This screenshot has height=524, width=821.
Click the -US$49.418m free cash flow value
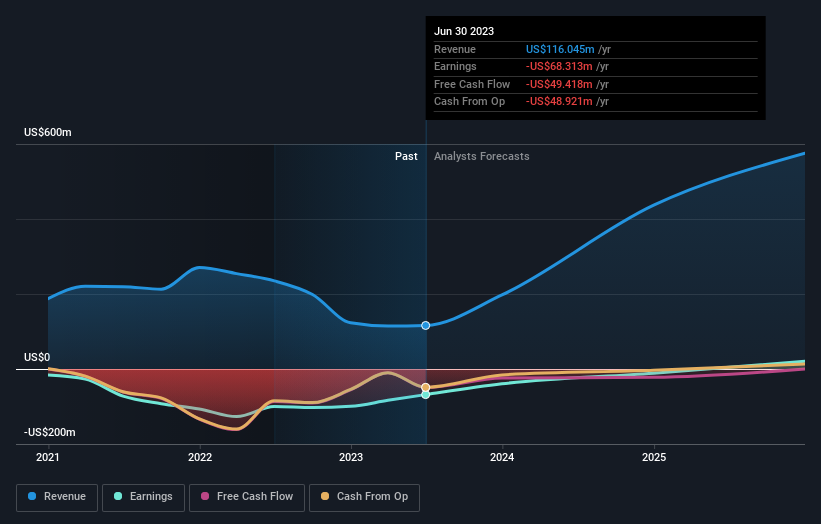click(559, 84)
